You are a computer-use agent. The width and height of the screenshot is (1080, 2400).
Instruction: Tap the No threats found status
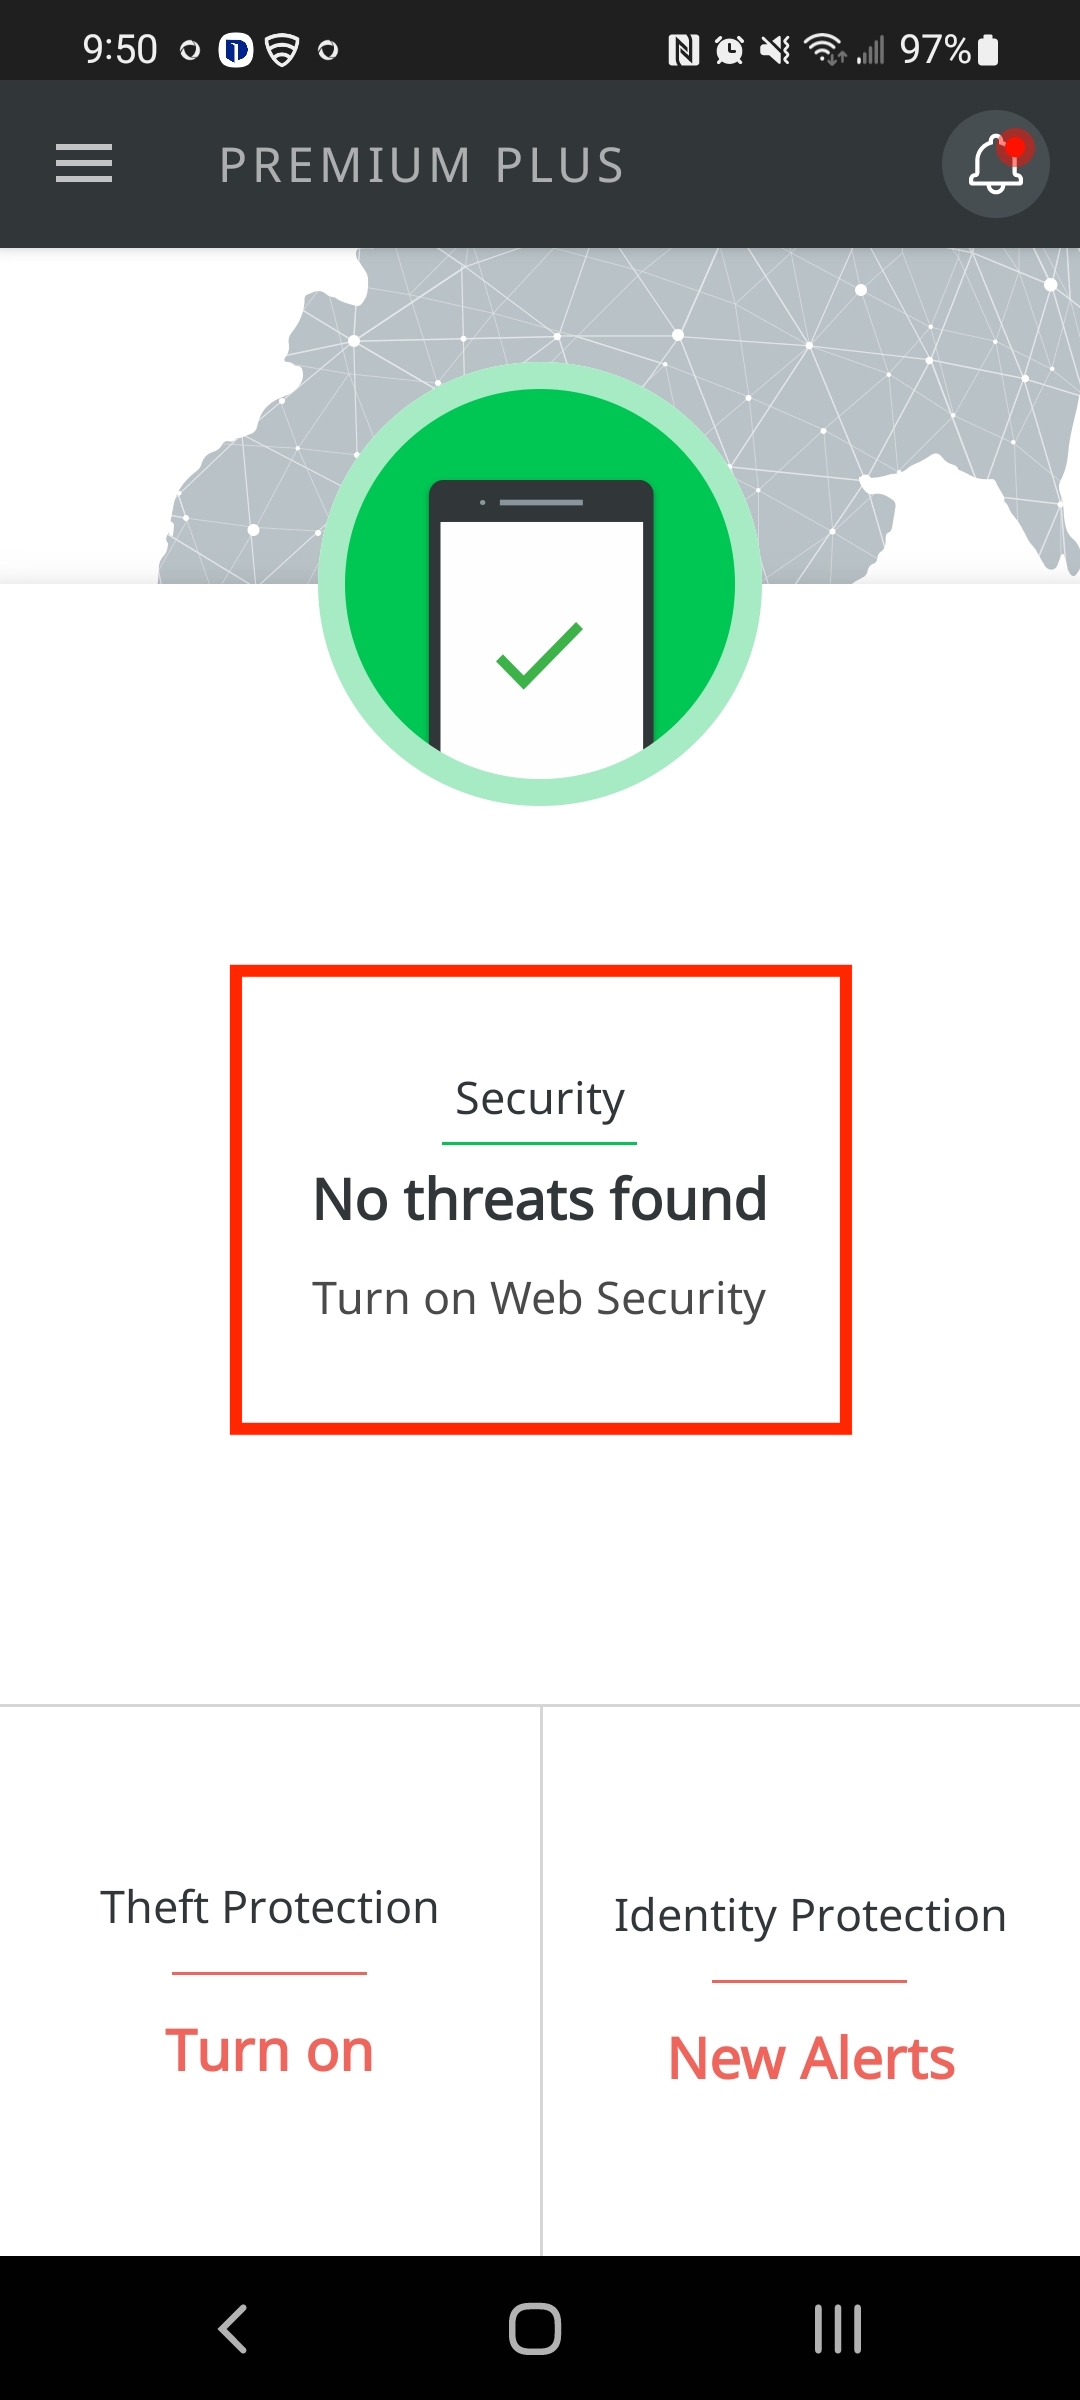(x=540, y=1199)
